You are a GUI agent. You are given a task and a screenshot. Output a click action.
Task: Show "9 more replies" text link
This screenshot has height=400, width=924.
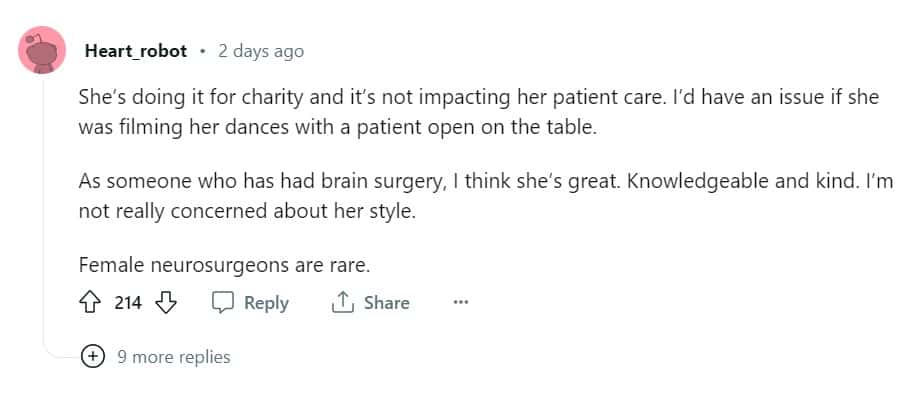click(x=173, y=357)
